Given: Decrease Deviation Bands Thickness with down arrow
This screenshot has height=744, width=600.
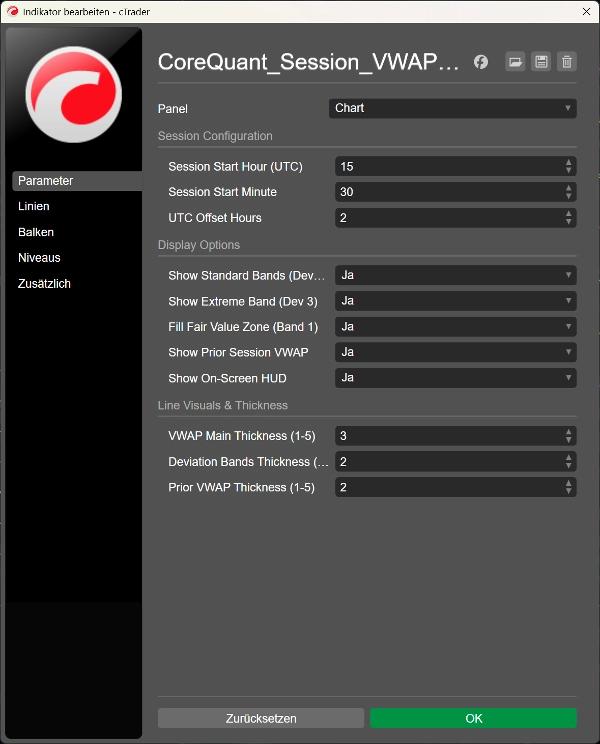Looking at the screenshot, I should 568,465.
